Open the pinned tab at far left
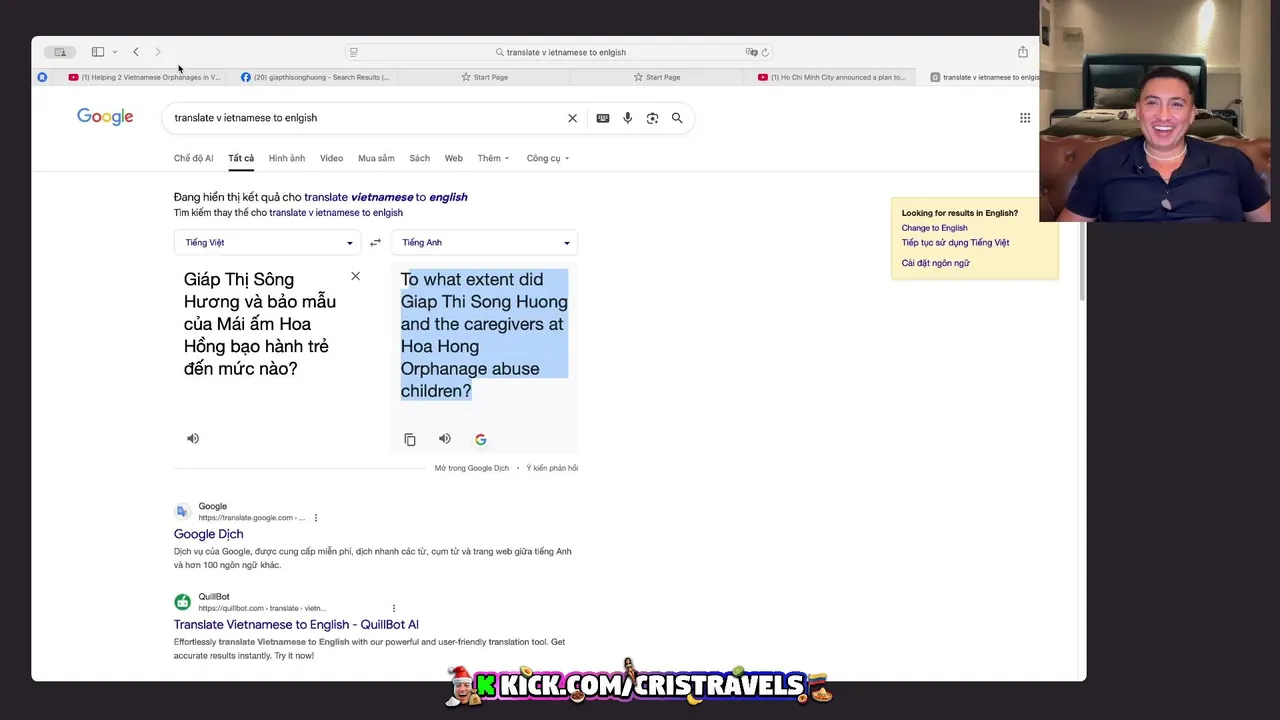The height and width of the screenshot is (720, 1280). [x=42, y=77]
